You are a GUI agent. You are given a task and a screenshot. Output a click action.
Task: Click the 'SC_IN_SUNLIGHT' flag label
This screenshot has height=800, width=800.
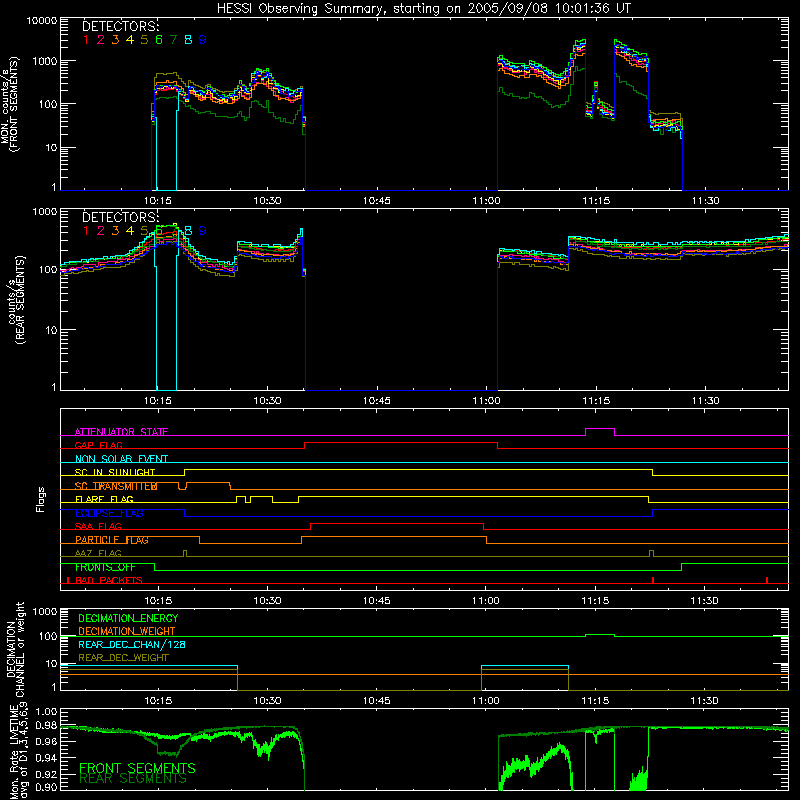115,472
